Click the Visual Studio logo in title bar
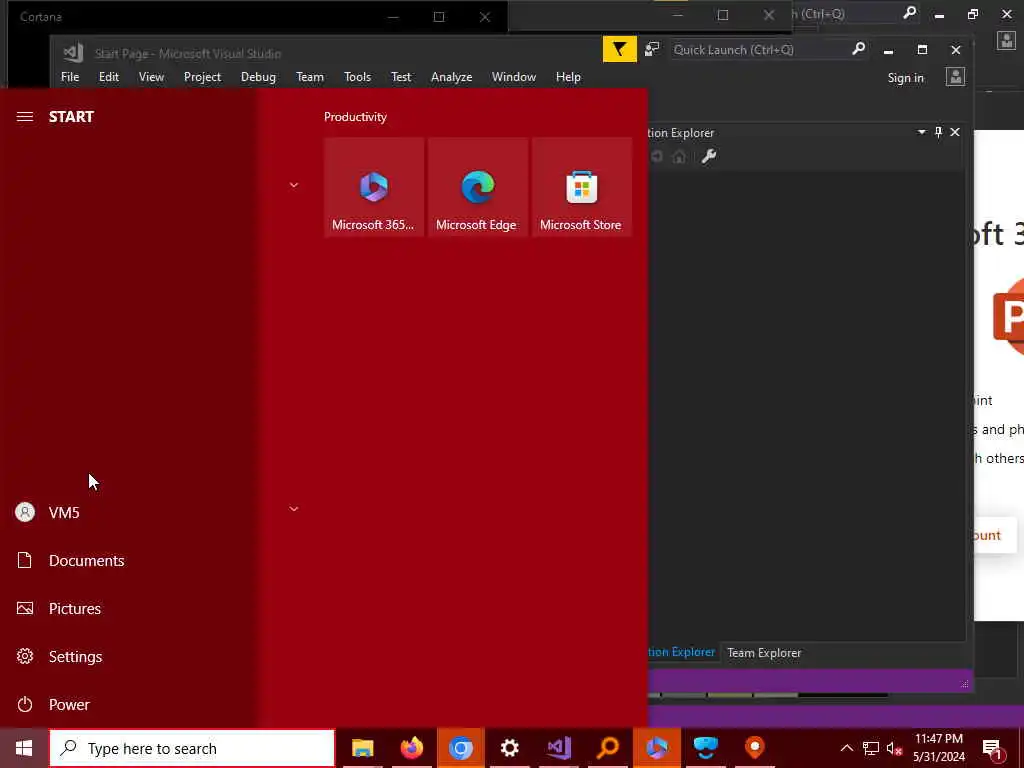Image resolution: width=1024 pixels, height=768 pixels. click(x=73, y=52)
